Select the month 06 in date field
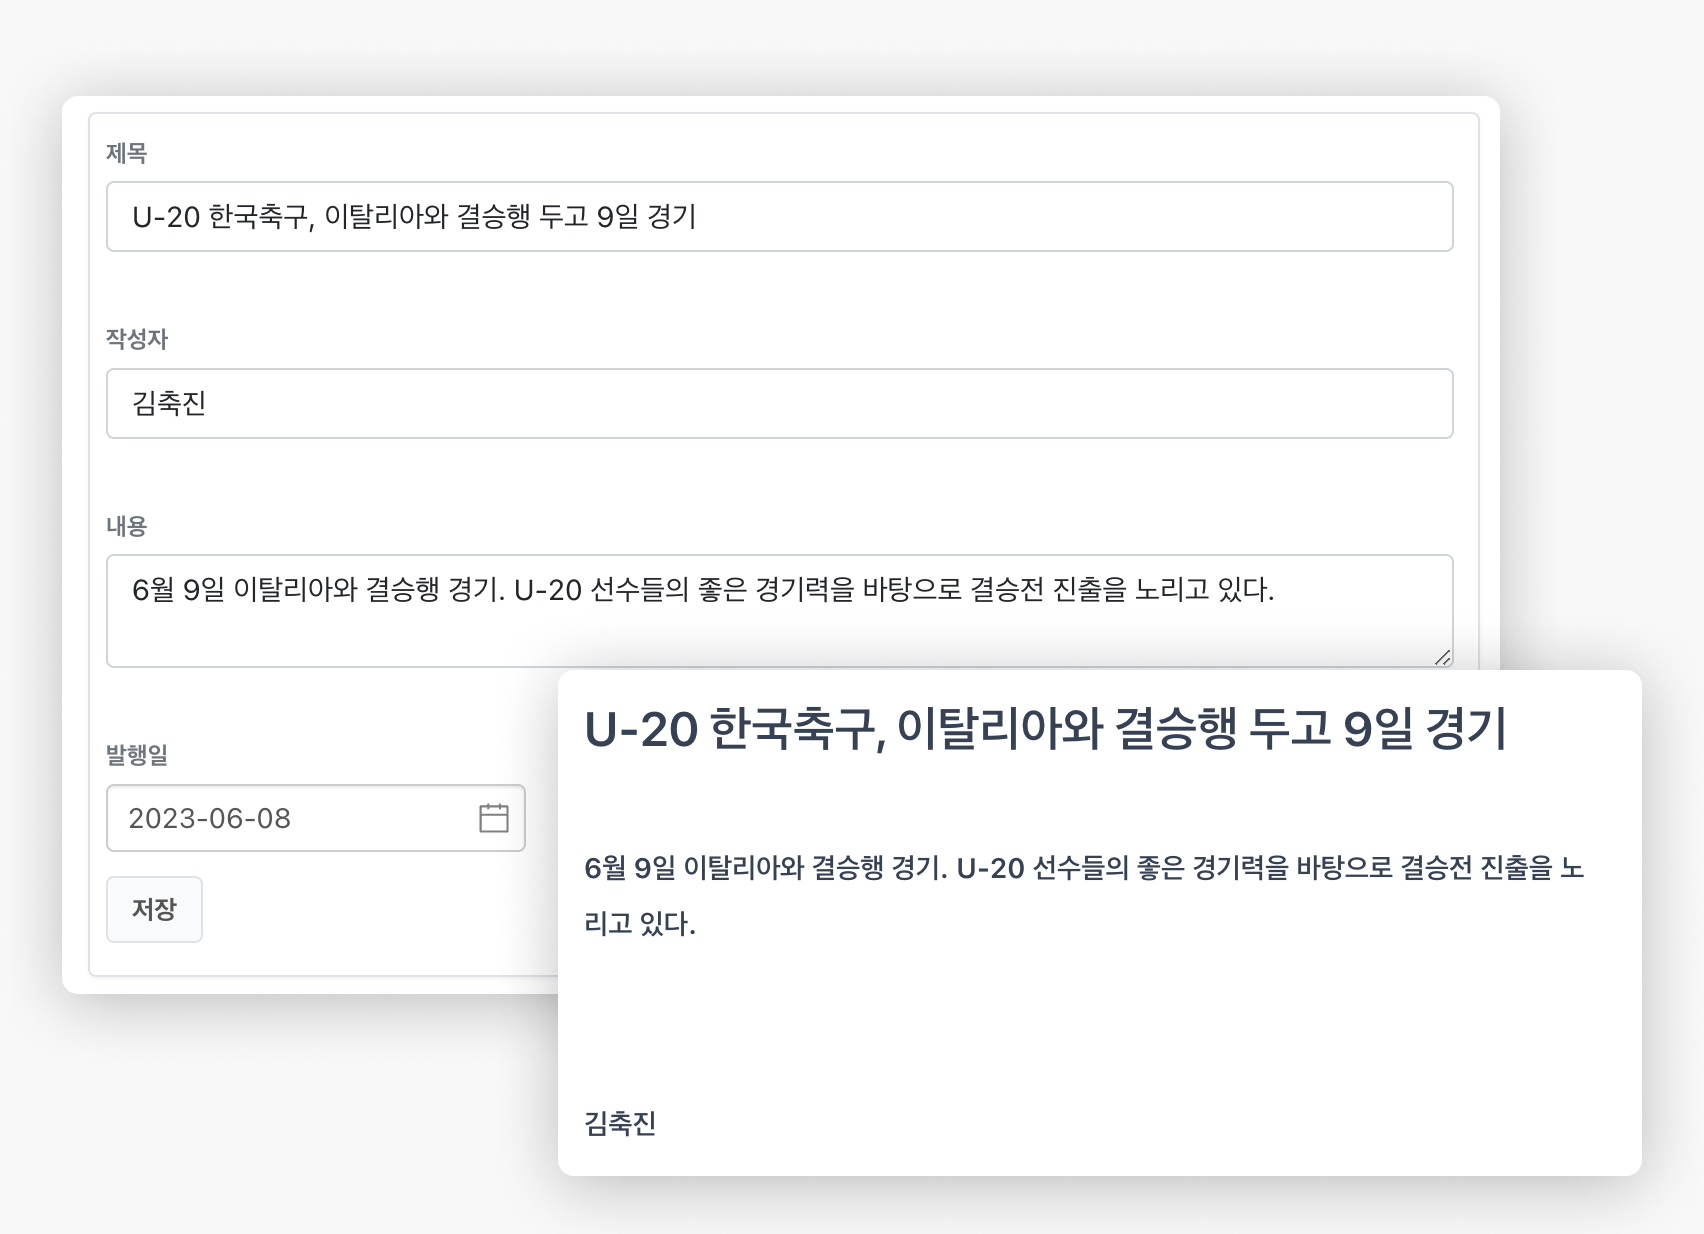The height and width of the screenshot is (1234, 1704). (x=225, y=818)
